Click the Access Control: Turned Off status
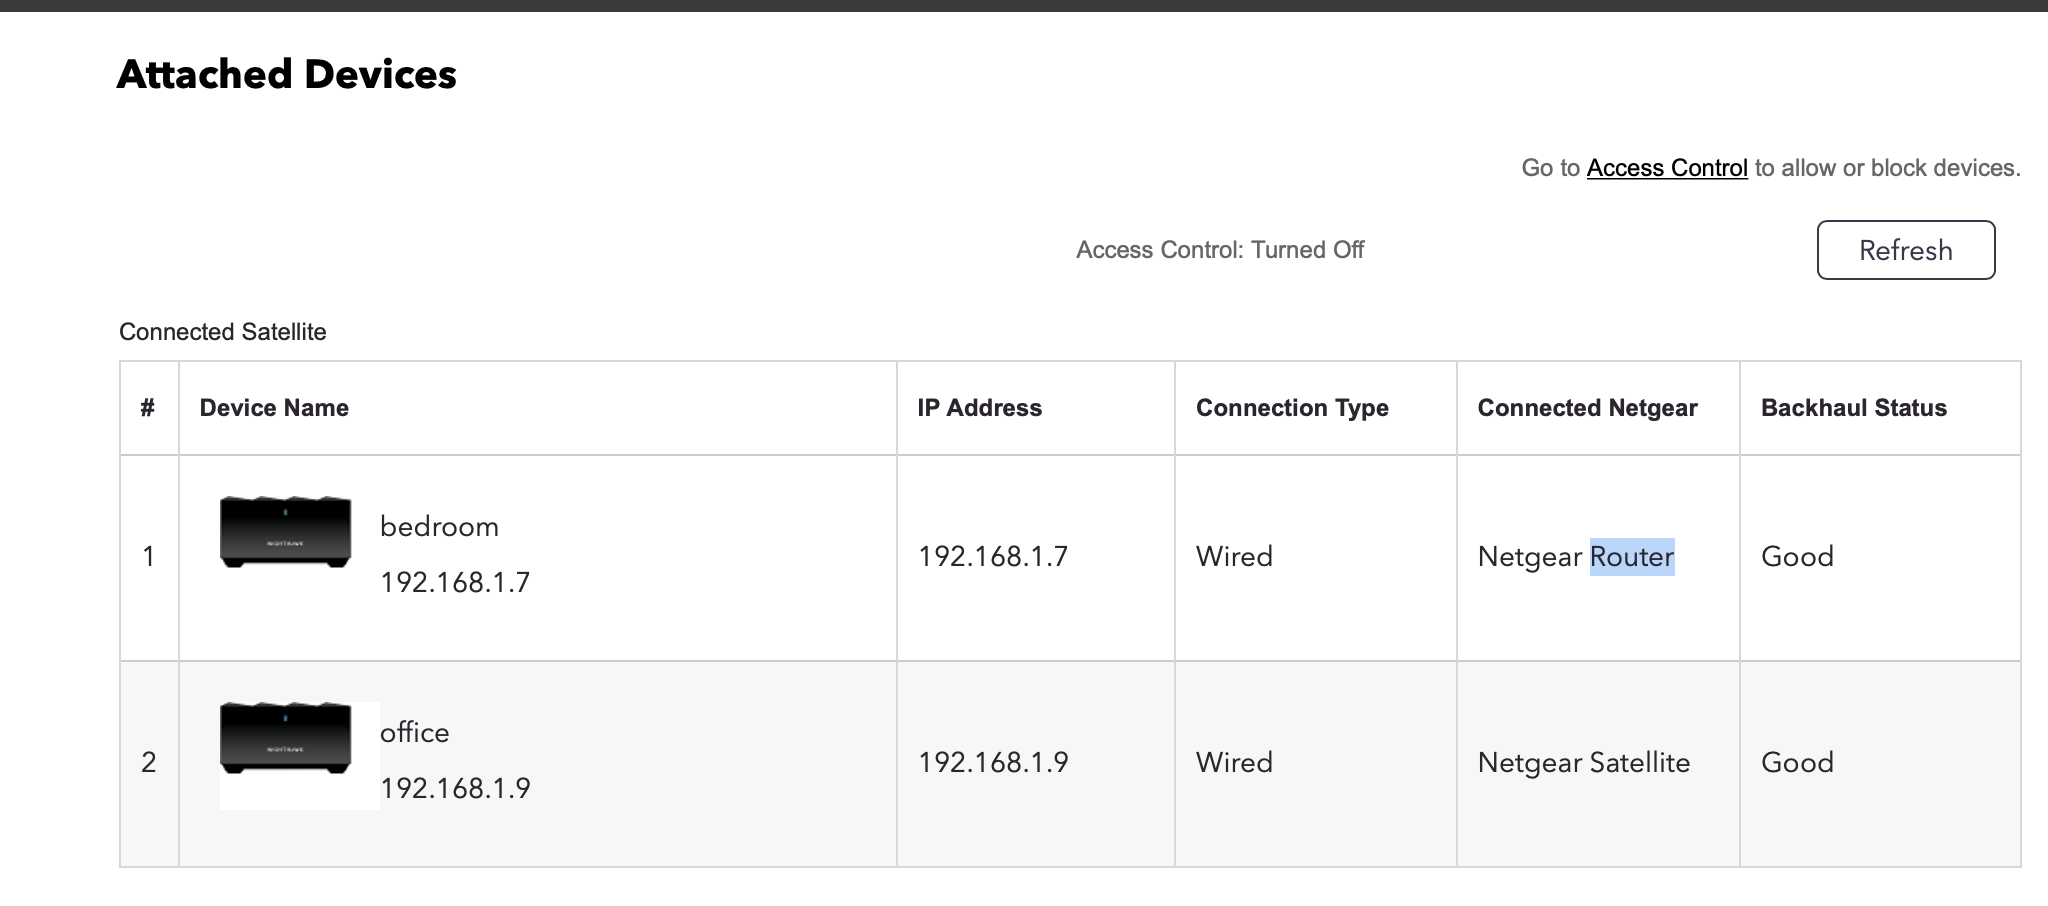Viewport: 2048px width, 906px height. [1219, 250]
